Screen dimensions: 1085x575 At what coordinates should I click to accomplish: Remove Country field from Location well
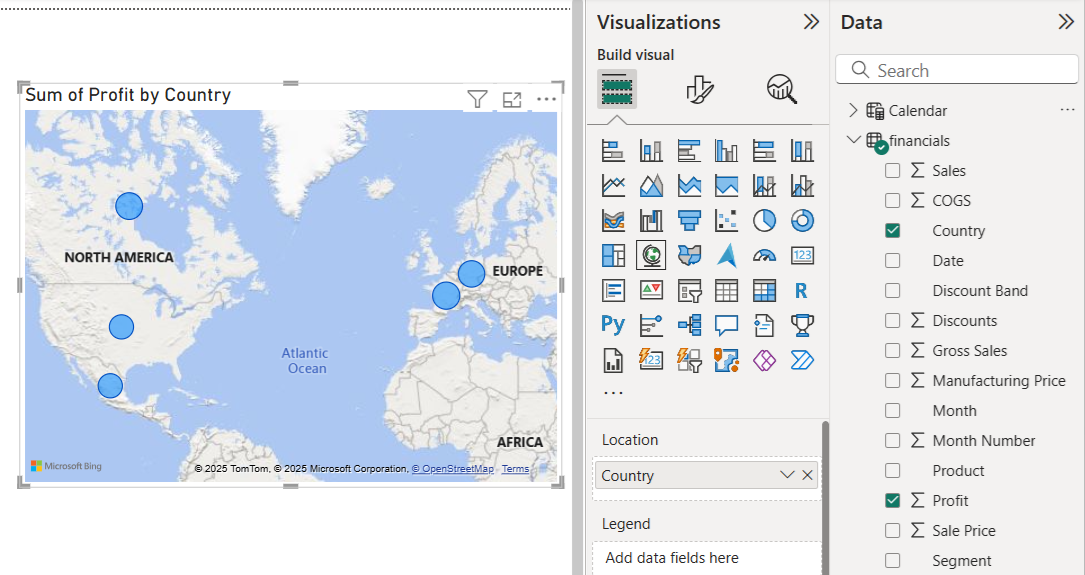808,475
